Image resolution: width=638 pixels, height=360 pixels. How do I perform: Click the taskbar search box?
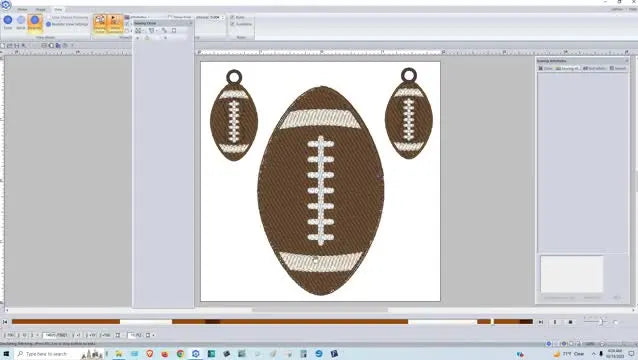(x=59, y=354)
